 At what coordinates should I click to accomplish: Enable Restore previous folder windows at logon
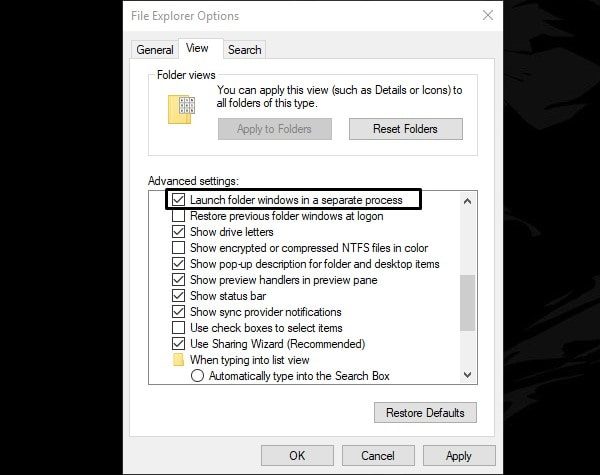coord(179,216)
